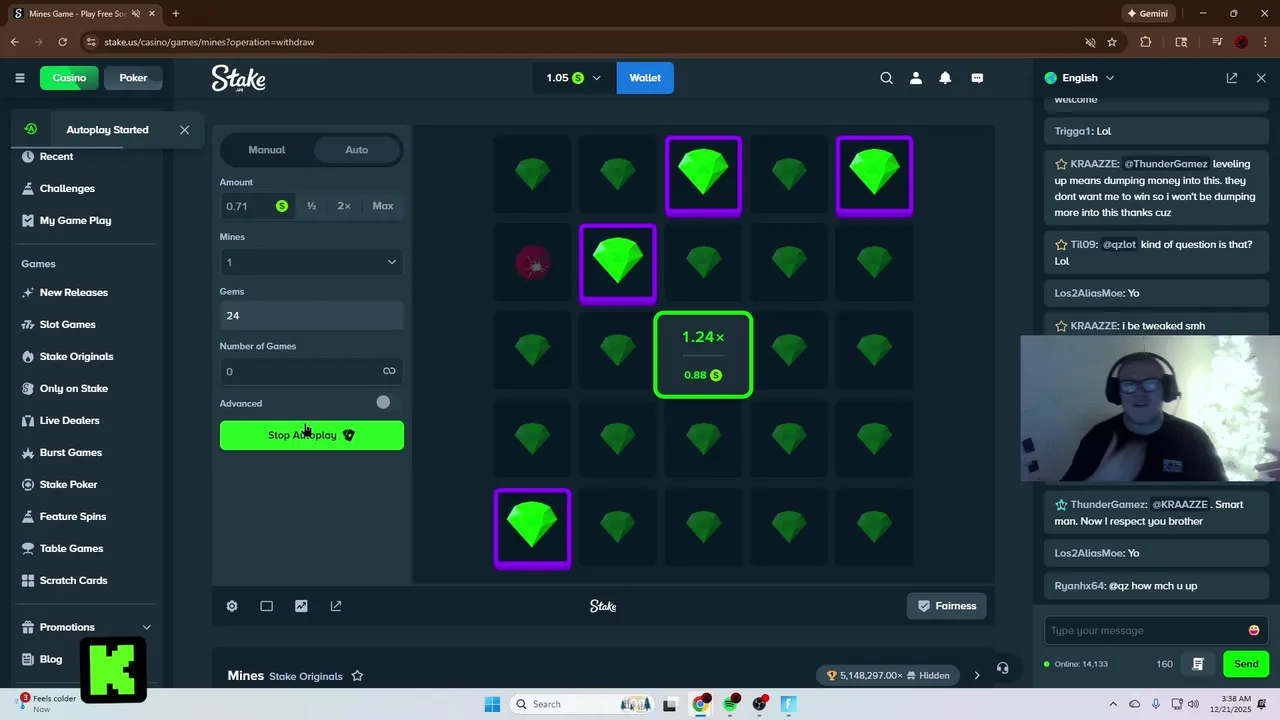Open the hamburger sidebar menu
Image resolution: width=1280 pixels, height=720 pixels.
point(20,78)
